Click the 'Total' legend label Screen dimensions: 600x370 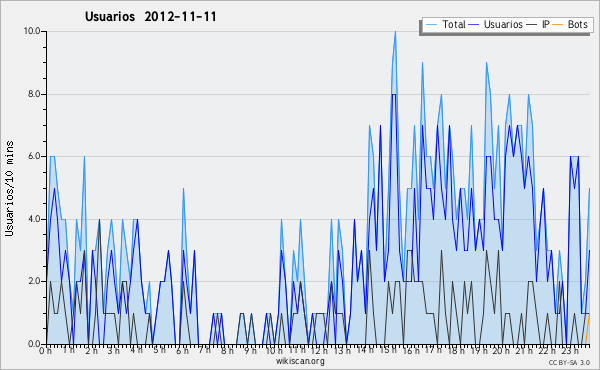(454, 24)
